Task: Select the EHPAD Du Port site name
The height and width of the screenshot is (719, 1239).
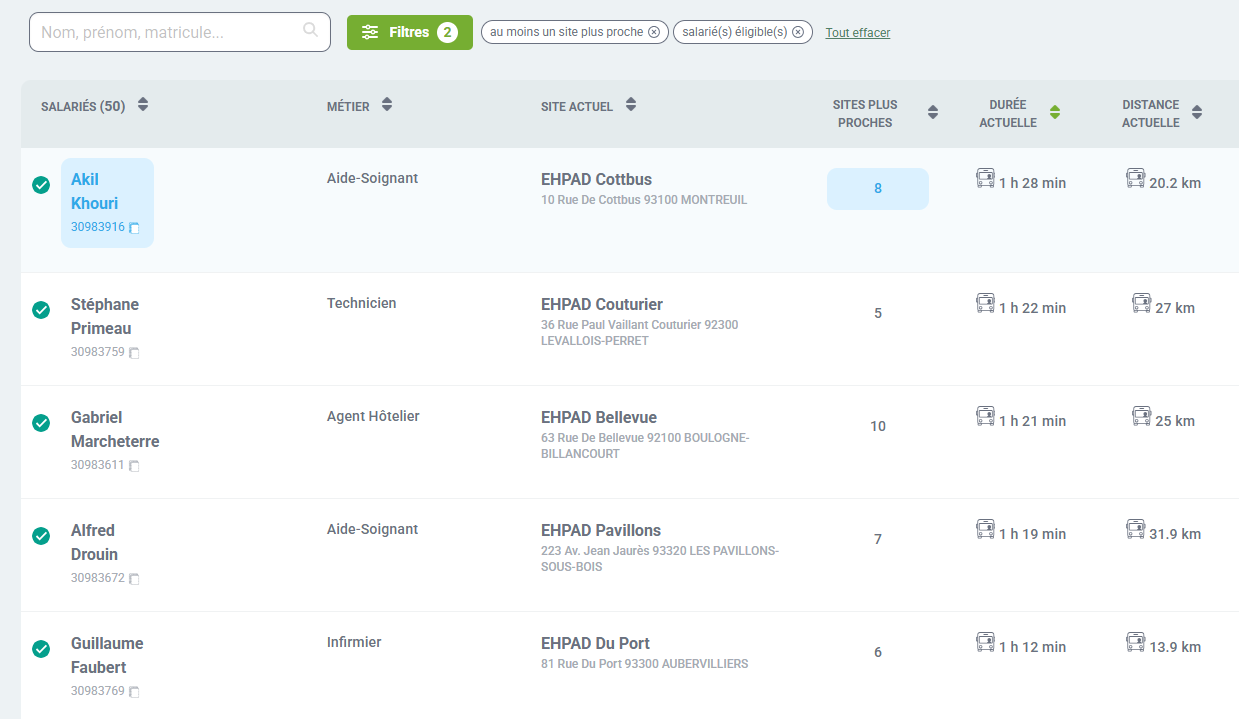Action: point(595,644)
